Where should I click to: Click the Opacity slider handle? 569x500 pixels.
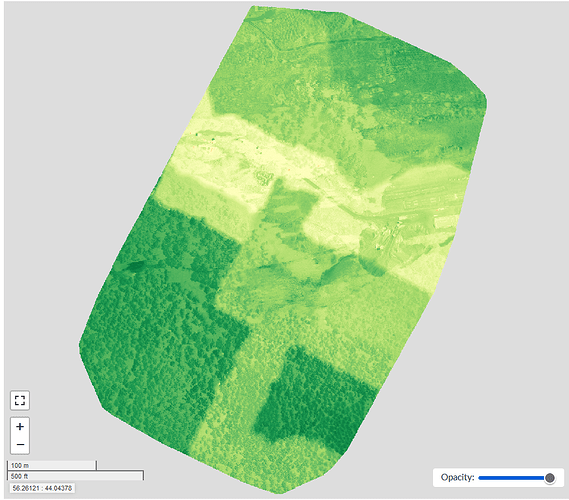550,478
